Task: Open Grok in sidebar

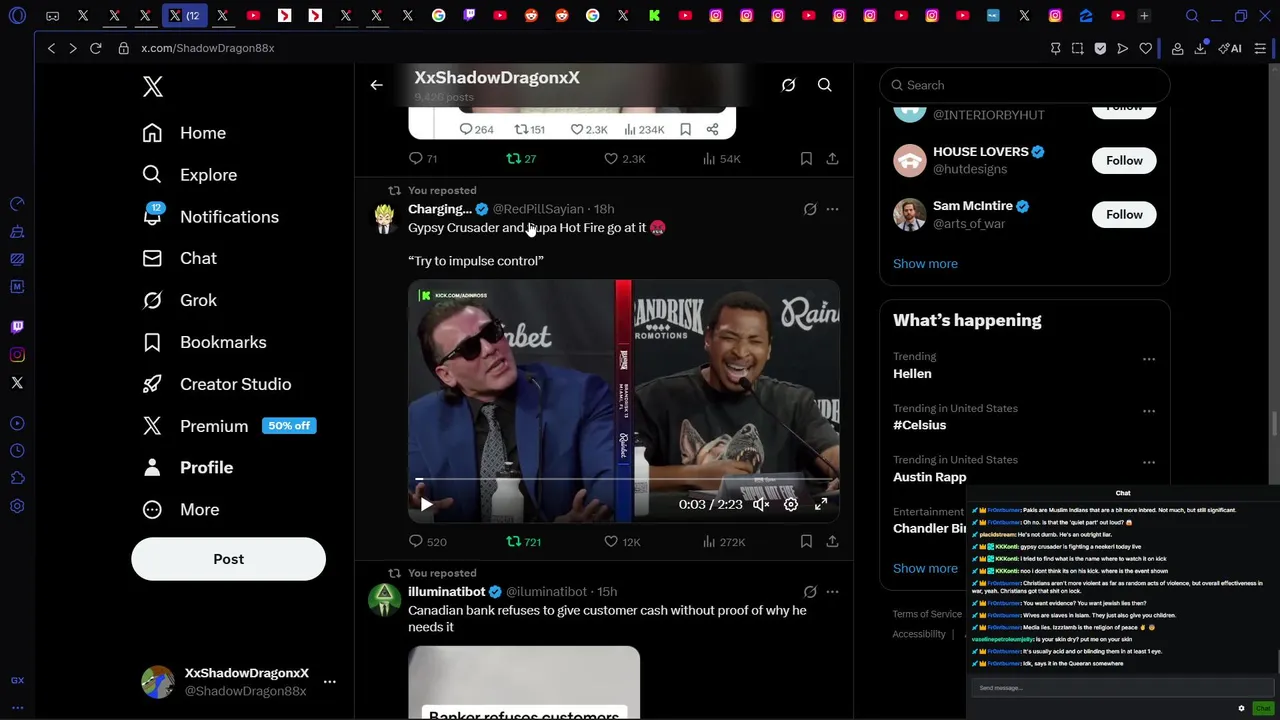Action: (x=179, y=300)
